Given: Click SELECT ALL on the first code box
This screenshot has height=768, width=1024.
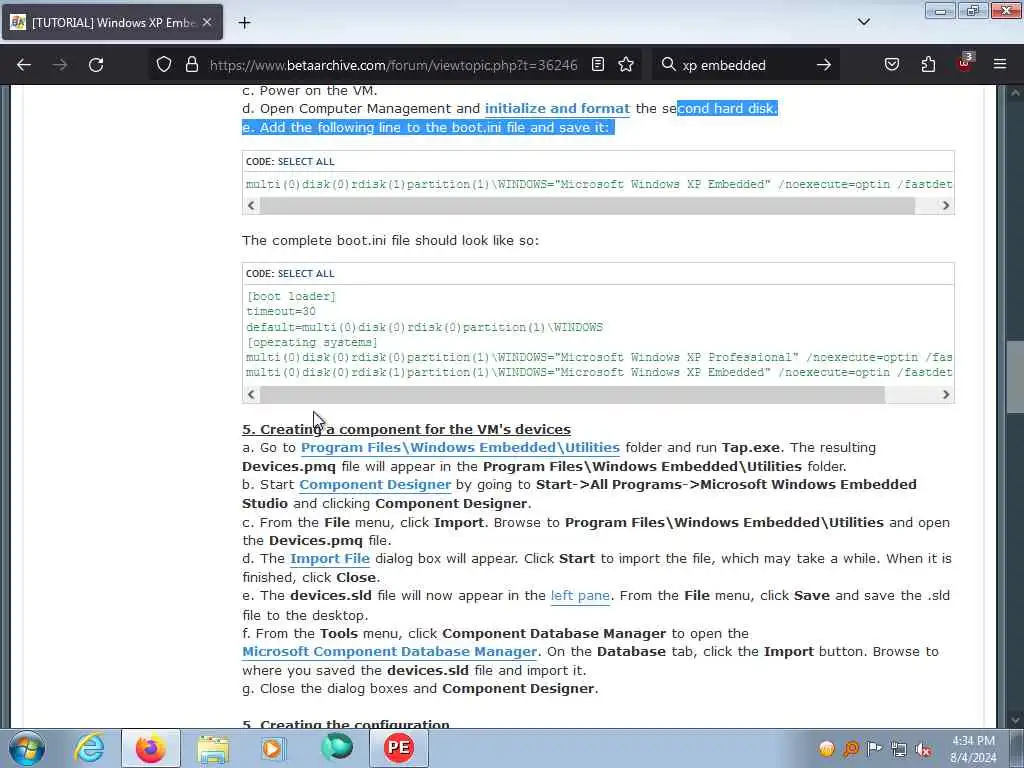Looking at the screenshot, I should (306, 161).
